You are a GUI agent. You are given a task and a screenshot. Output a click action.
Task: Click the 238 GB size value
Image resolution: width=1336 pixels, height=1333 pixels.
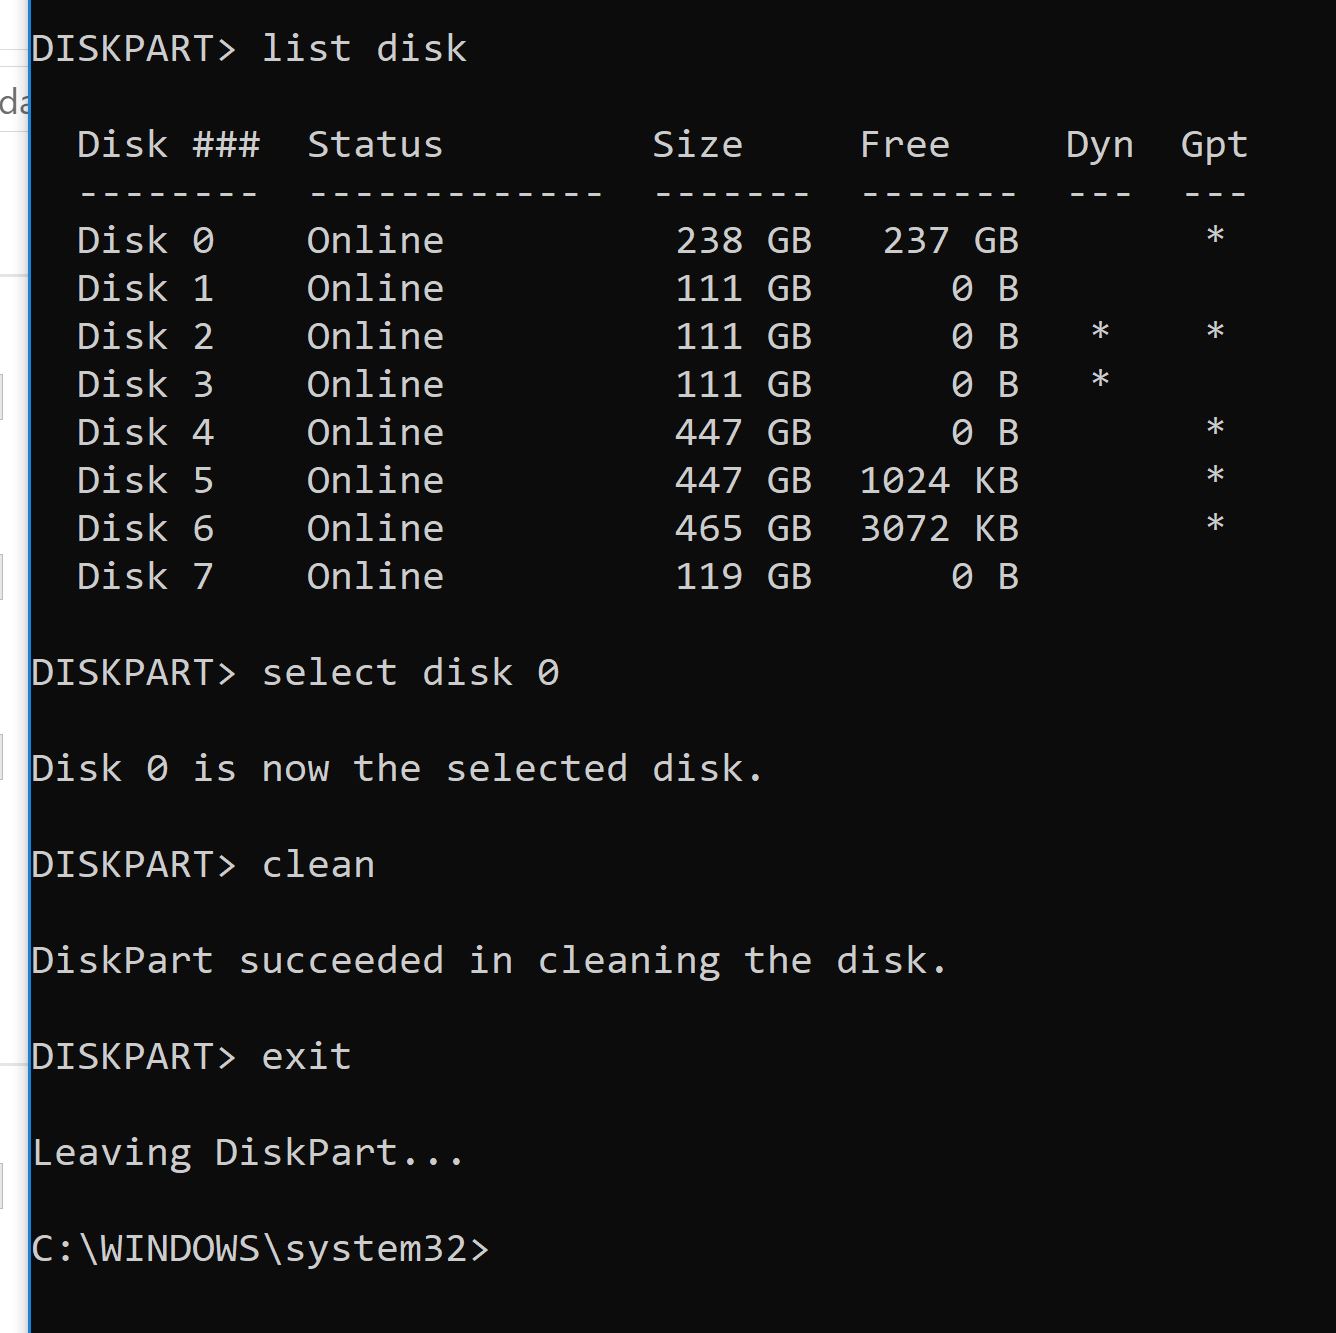(x=744, y=240)
